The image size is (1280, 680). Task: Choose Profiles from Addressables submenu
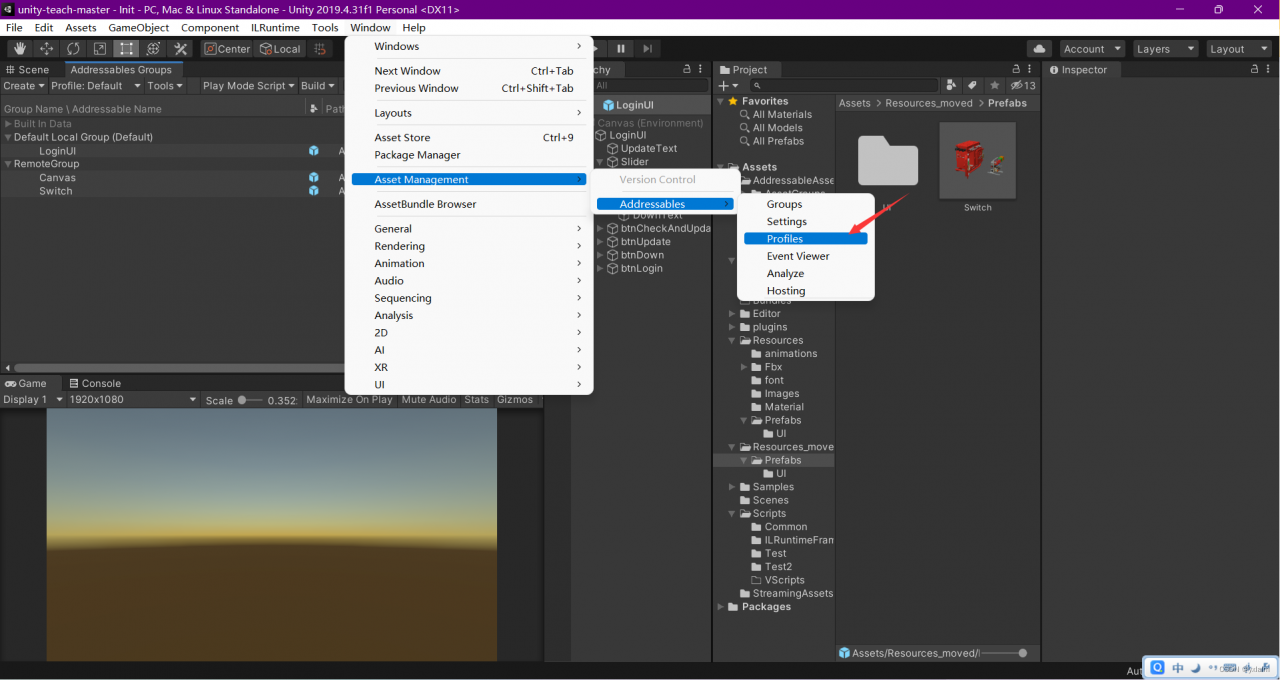pyautogui.click(x=806, y=239)
